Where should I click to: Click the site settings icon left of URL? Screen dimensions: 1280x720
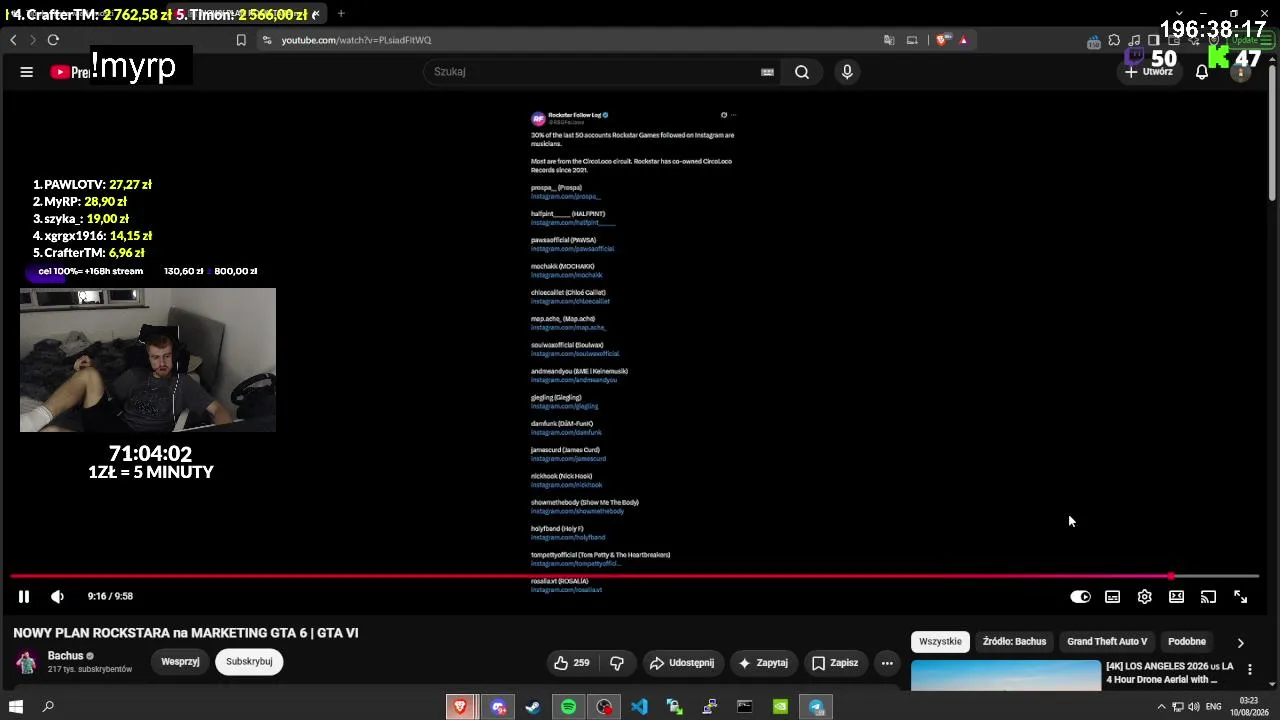point(266,40)
